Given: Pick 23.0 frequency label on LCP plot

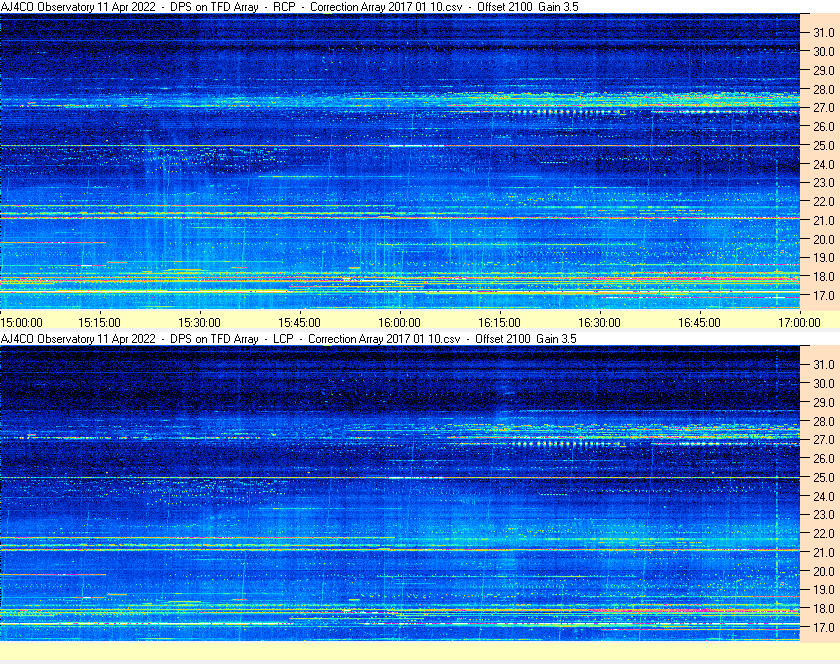Looking at the screenshot, I should [x=824, y=514].
